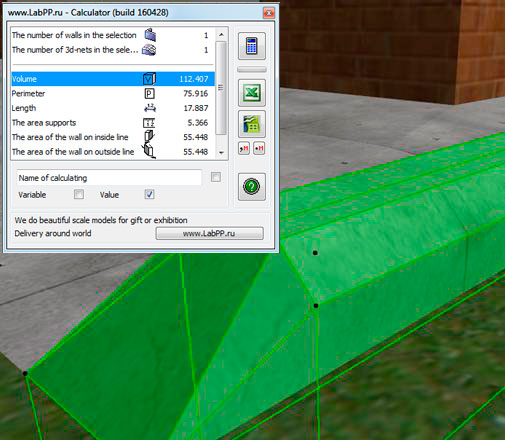The width and height of the screenshot is (505, 440).
Task: Click the green table report icon button
Action: [252, 124]
